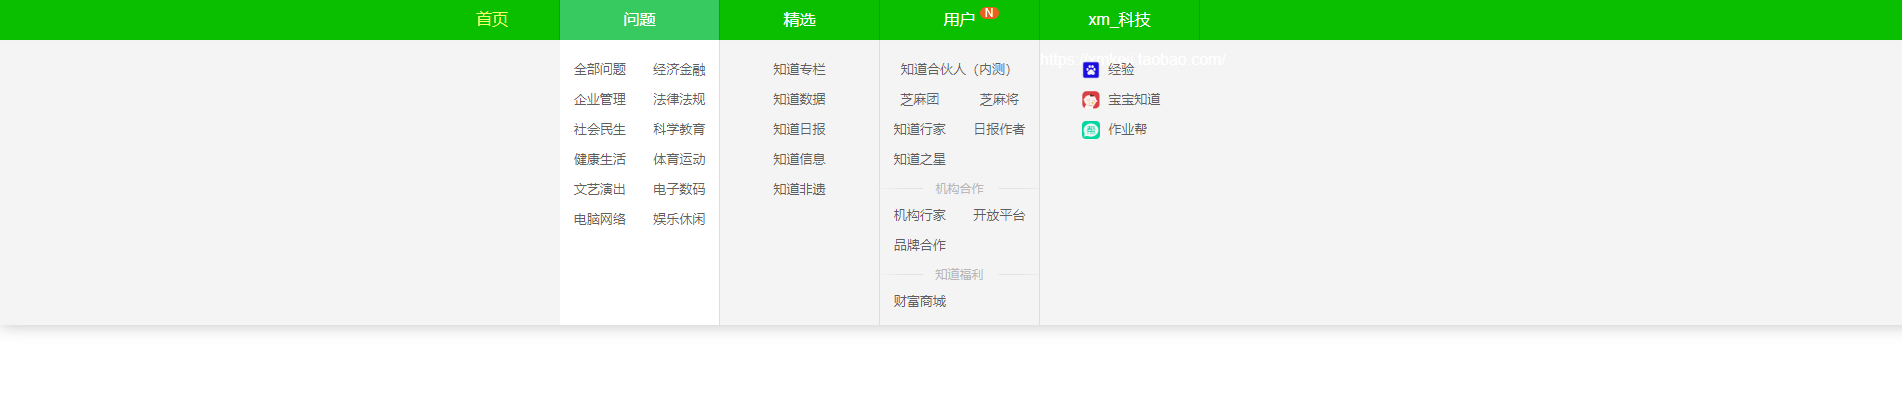Select 社会民生 category
Viewport: 1902px width, 394px height.
pyautogui.click(x=600, y=129)
